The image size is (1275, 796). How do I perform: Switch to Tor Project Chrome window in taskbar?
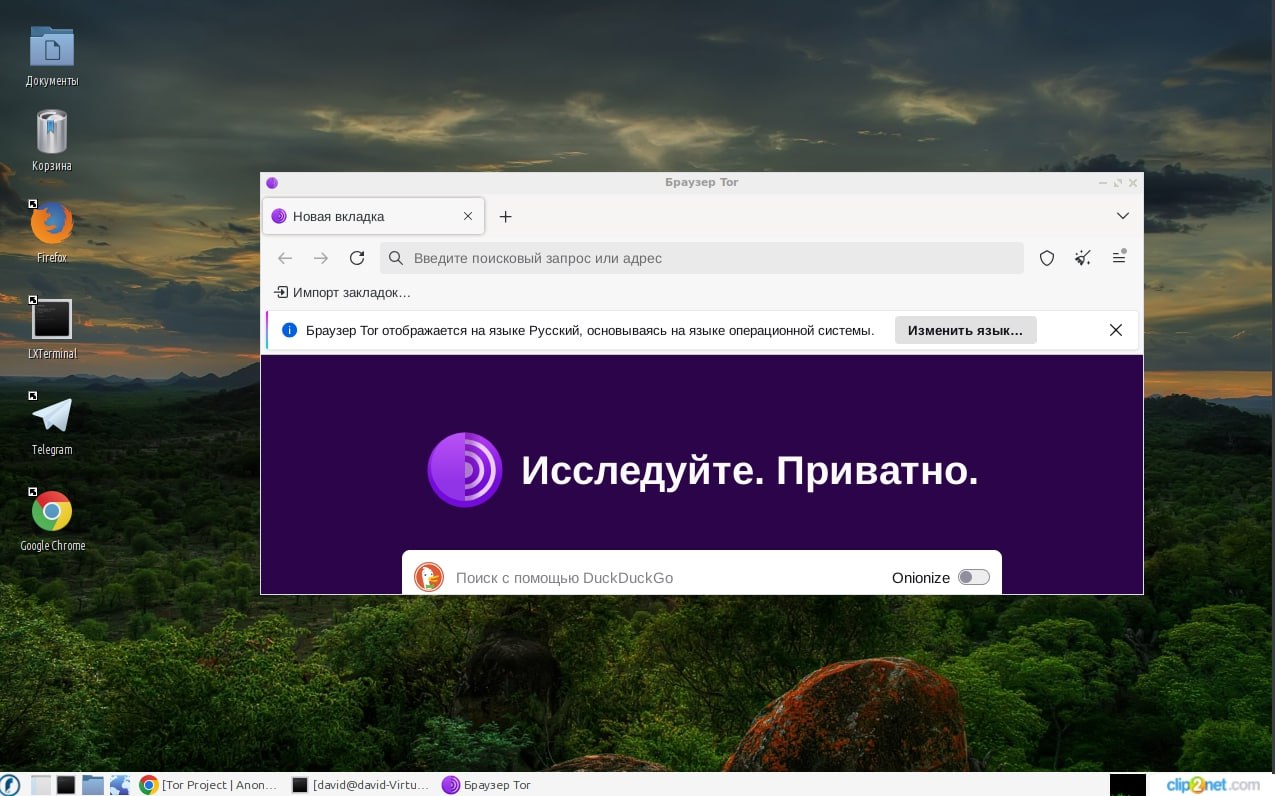pos(209,785)
